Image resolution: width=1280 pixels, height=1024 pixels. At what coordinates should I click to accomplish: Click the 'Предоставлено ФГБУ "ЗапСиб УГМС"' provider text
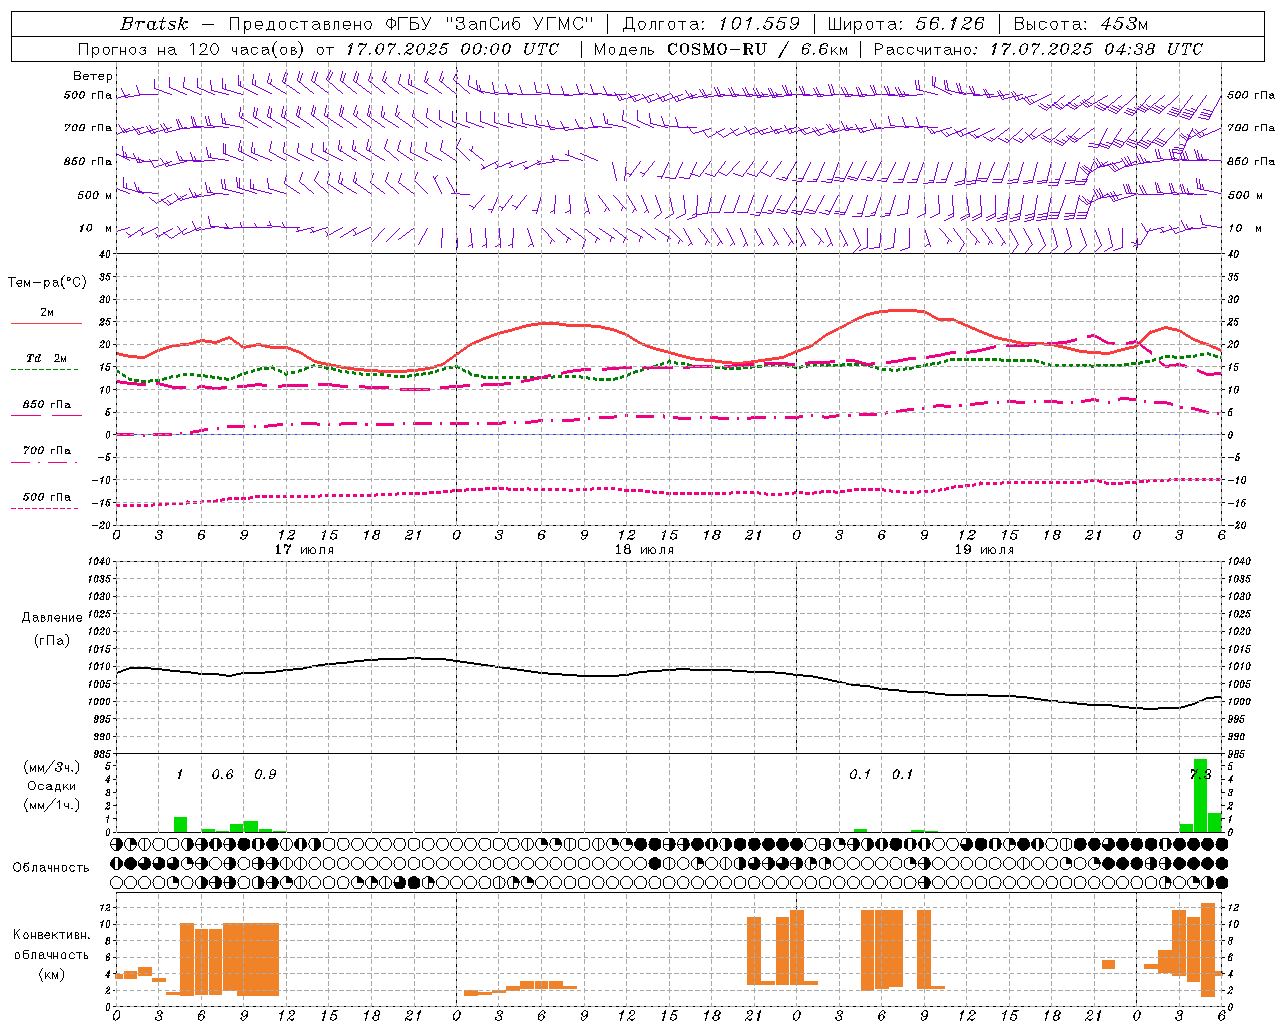[x=413, y=24]
